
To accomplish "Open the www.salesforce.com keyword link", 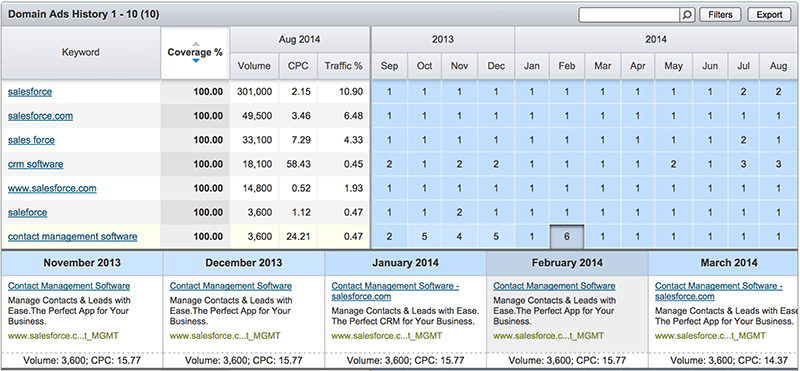I will coord(52,188).
